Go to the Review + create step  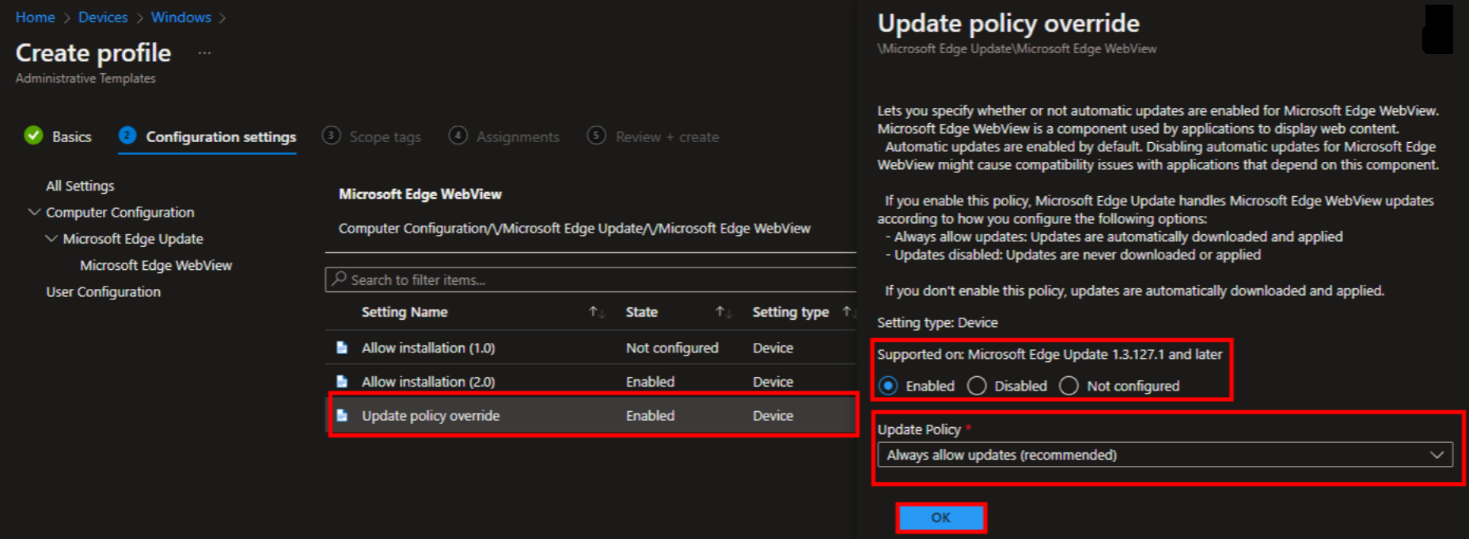coord(653,137)
